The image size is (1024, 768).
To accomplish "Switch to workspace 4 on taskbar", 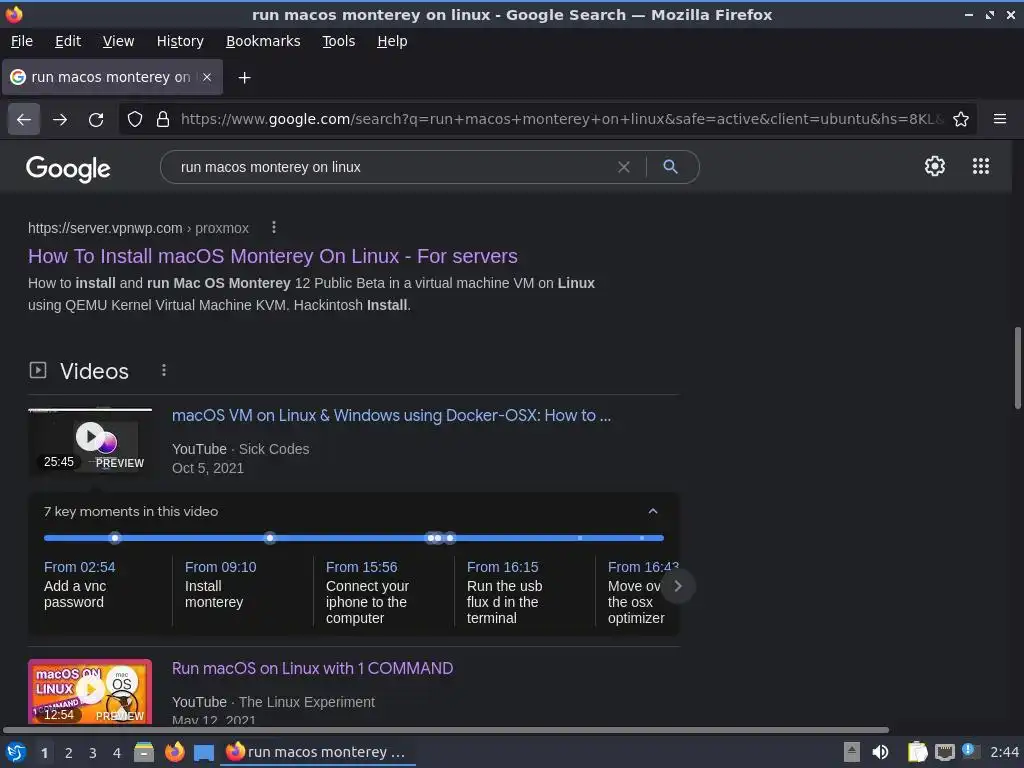I will [117, 753].
